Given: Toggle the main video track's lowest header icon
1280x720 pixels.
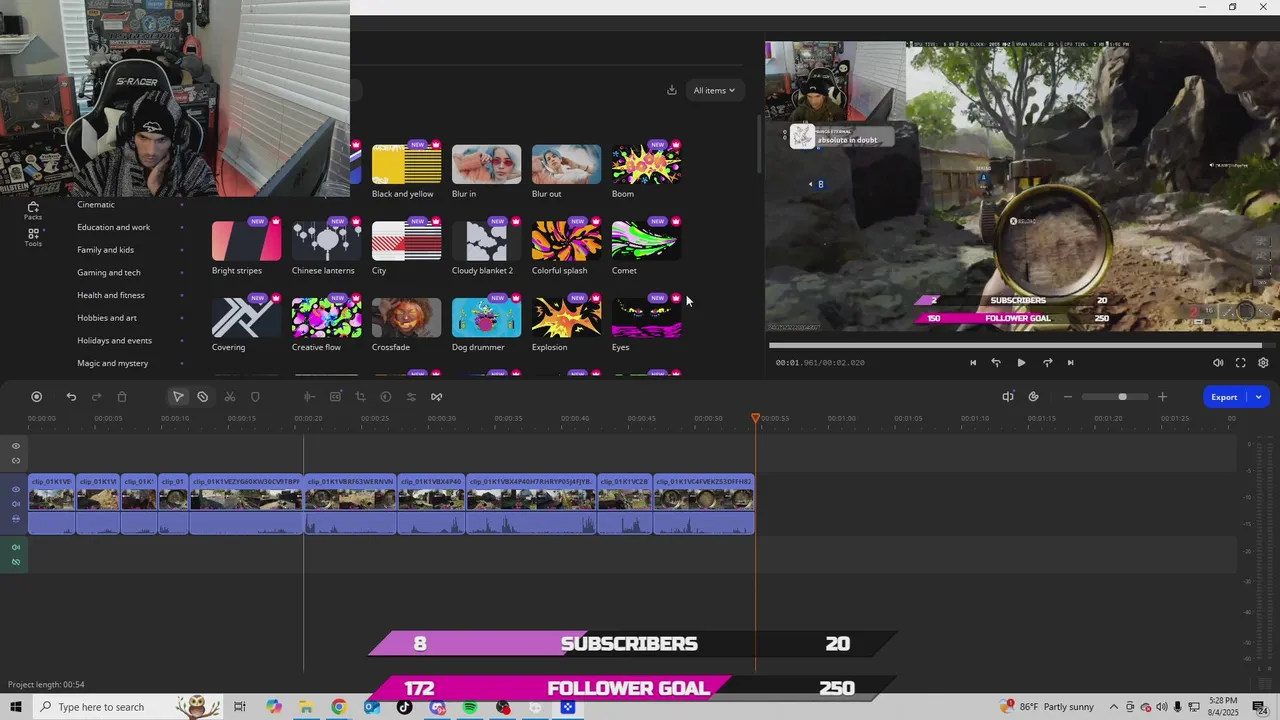Looking at the screenshot, I should click(16, 519).
